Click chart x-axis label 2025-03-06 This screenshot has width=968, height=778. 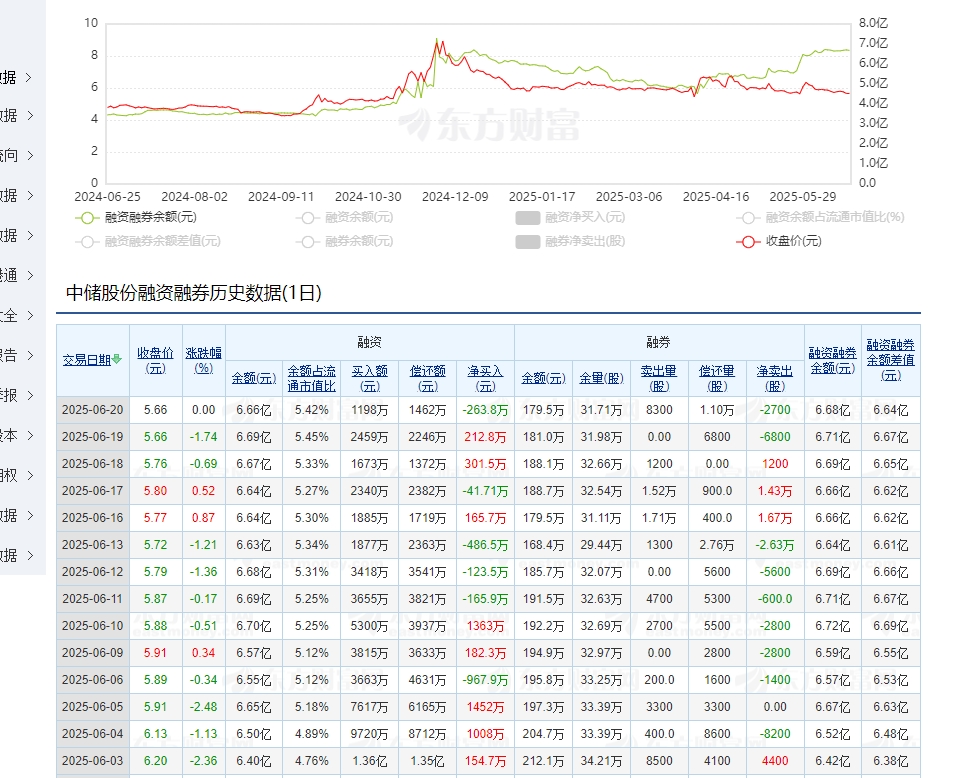[x=629, y=197]
